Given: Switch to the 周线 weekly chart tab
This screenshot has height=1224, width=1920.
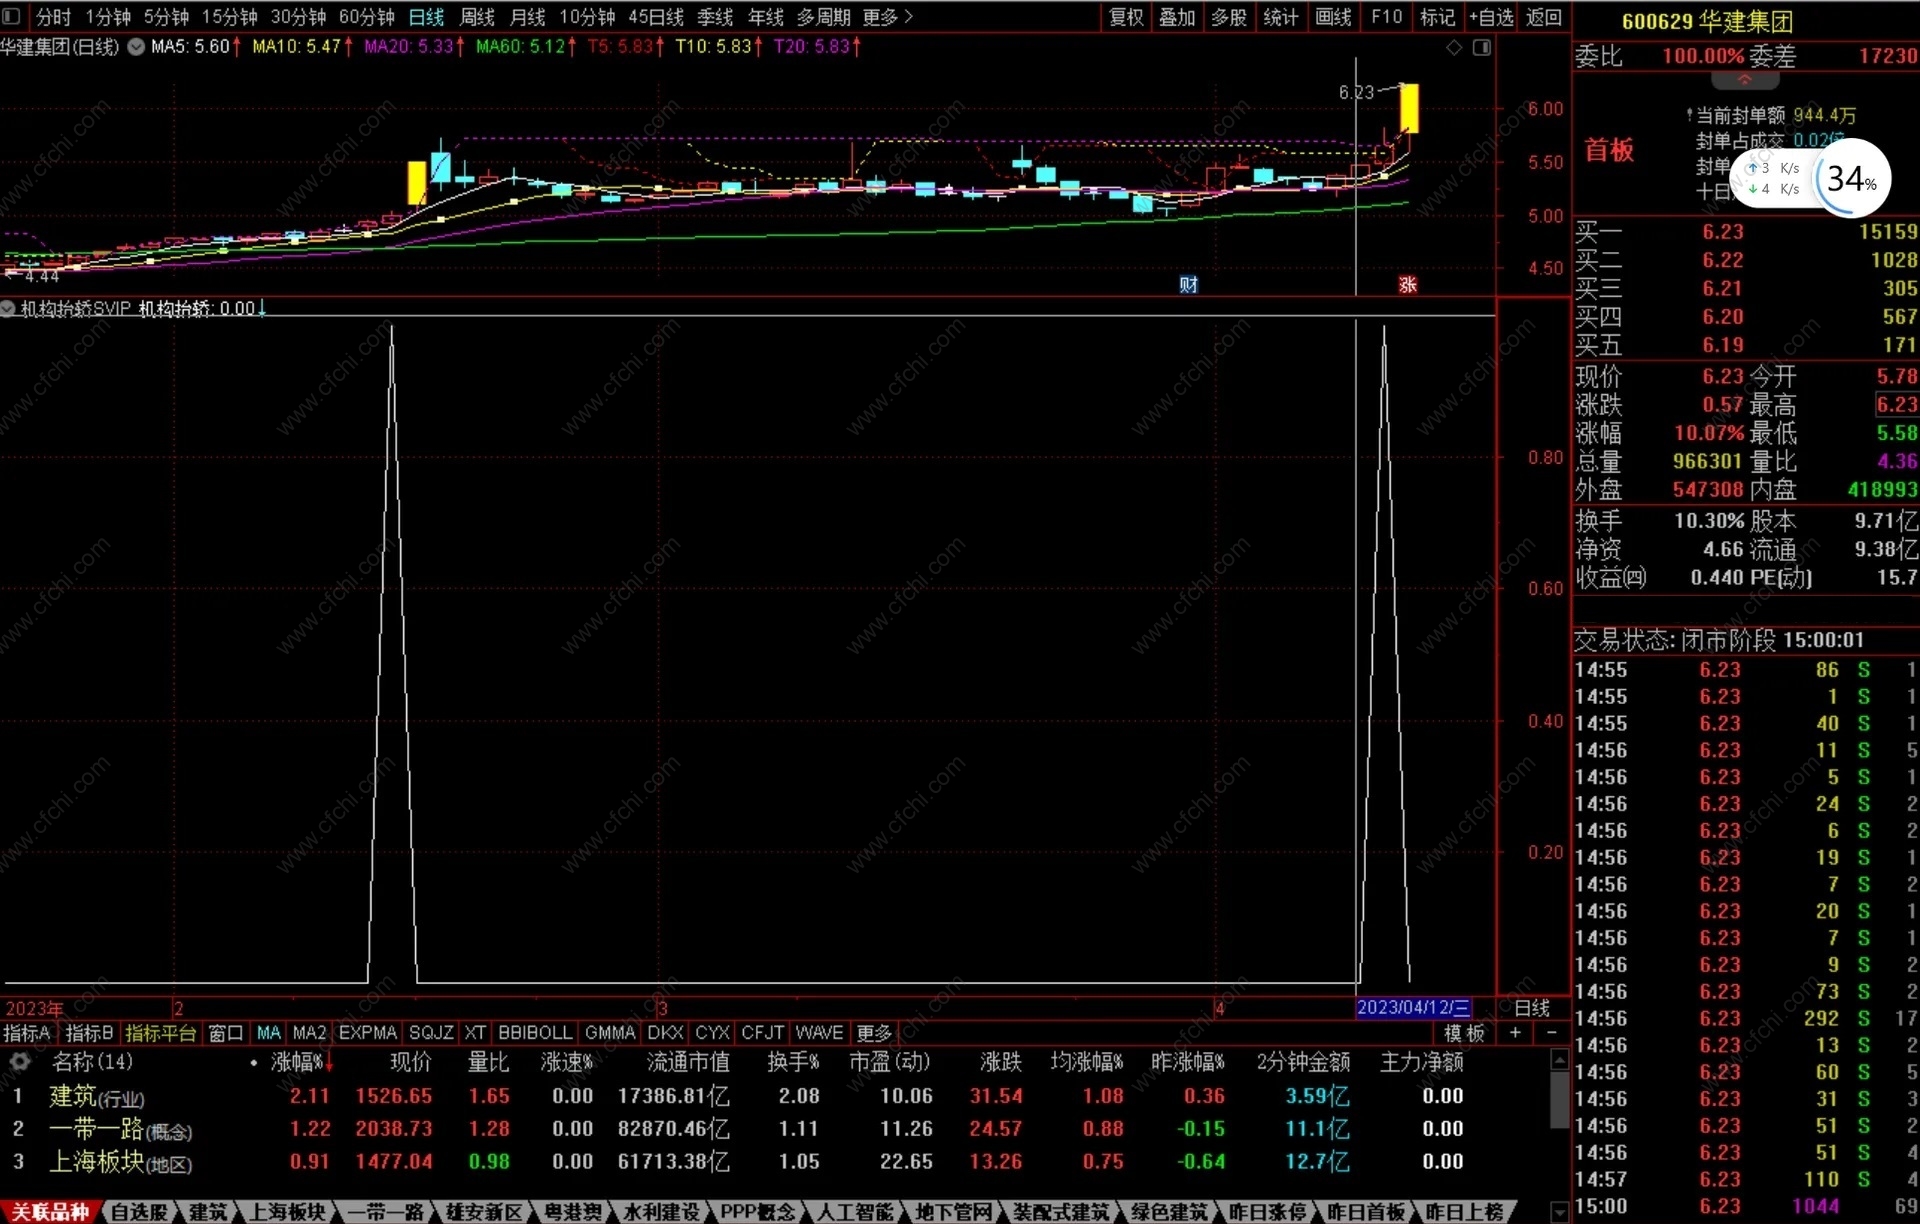Looking at the screenshot, I should [x=477, y=17].
